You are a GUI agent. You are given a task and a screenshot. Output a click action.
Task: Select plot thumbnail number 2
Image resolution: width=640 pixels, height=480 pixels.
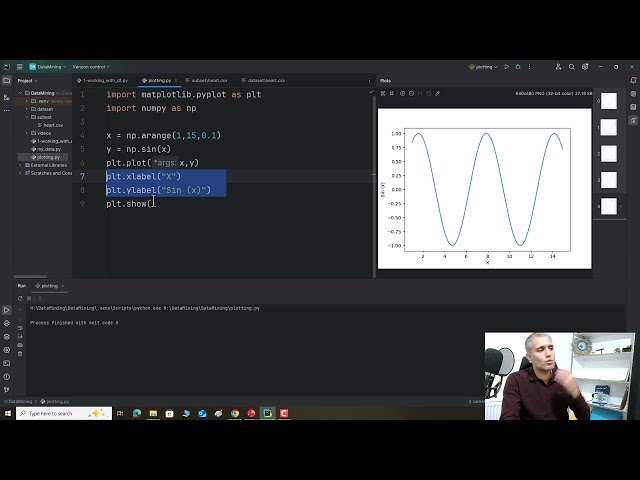[x=609, y=154]
